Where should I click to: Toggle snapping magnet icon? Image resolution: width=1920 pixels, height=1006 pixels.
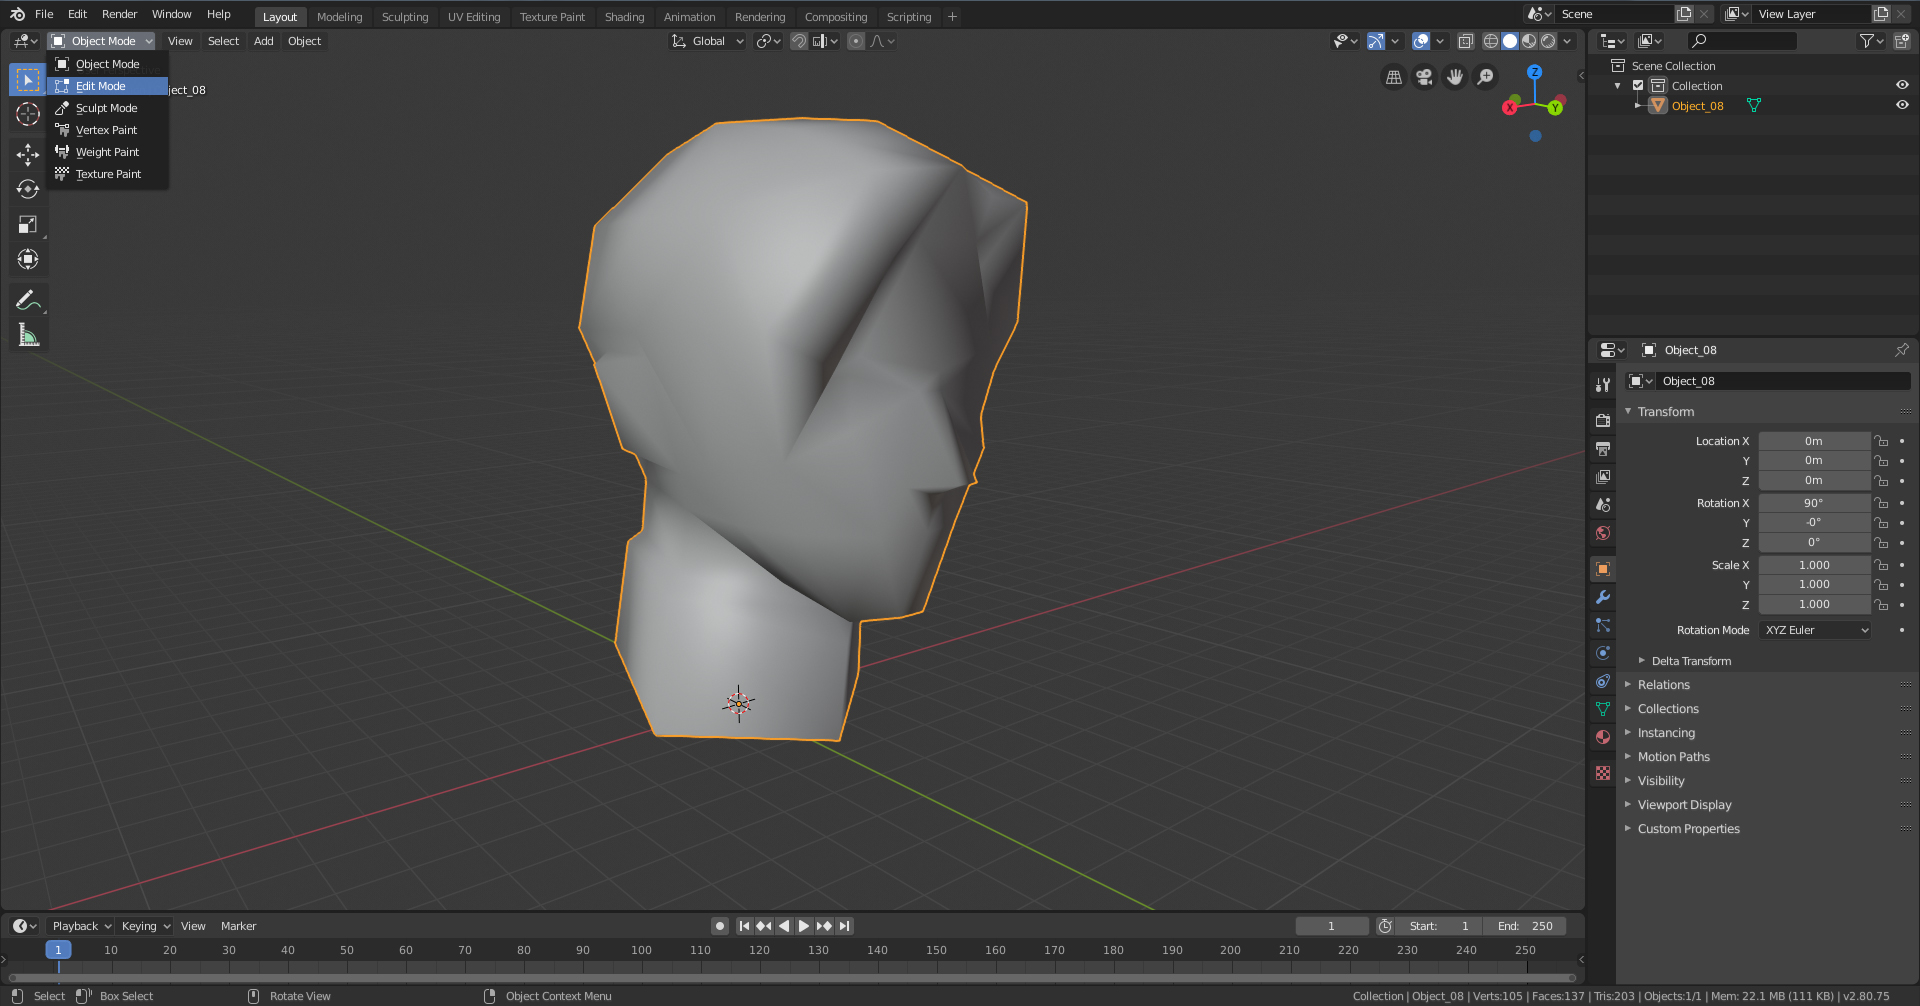point(799,41)
